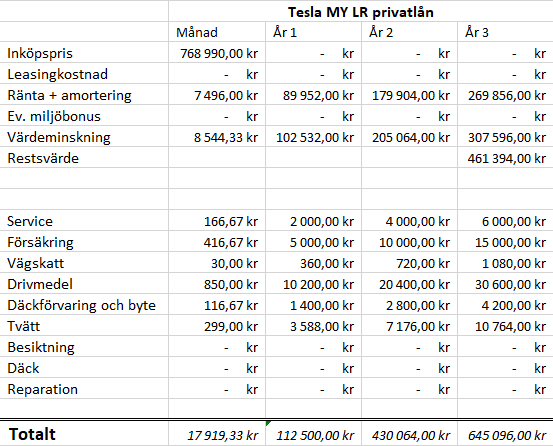Click the 30,00 kr cell
The width and height of the screenshot is (553, 446).
(x=217, y=263)
